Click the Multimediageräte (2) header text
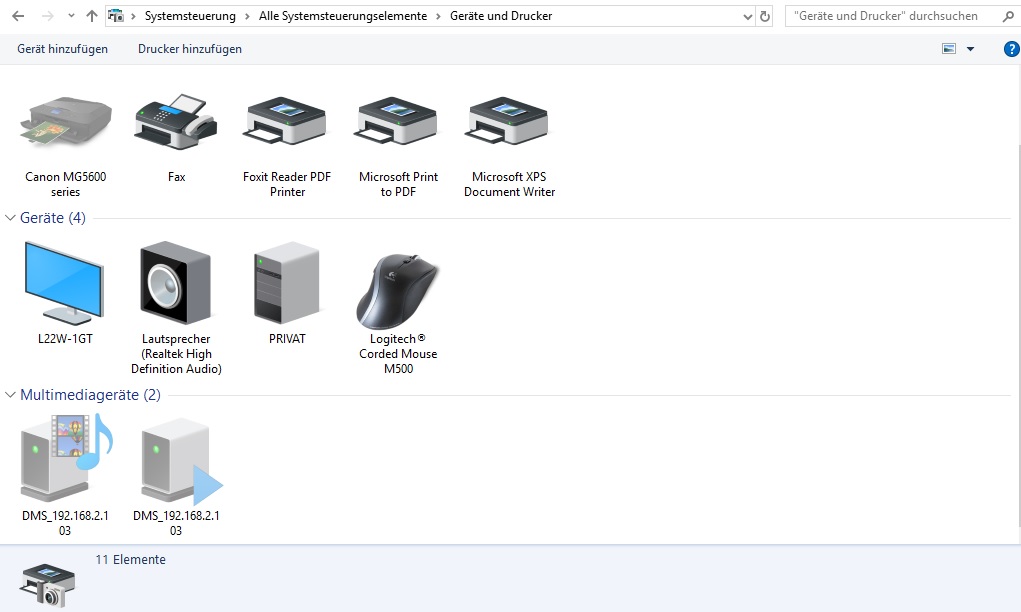The height and width of the screenshot is (612, 1021). (x=91, y=395)
